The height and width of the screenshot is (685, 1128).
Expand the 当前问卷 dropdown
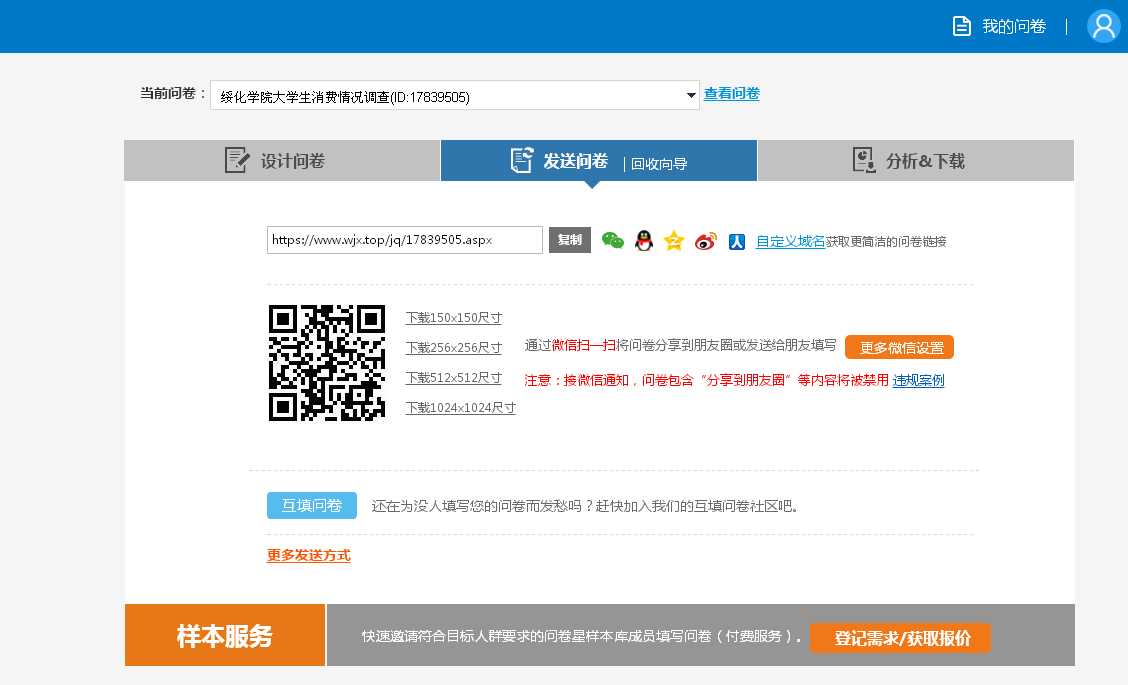(455, 96)
